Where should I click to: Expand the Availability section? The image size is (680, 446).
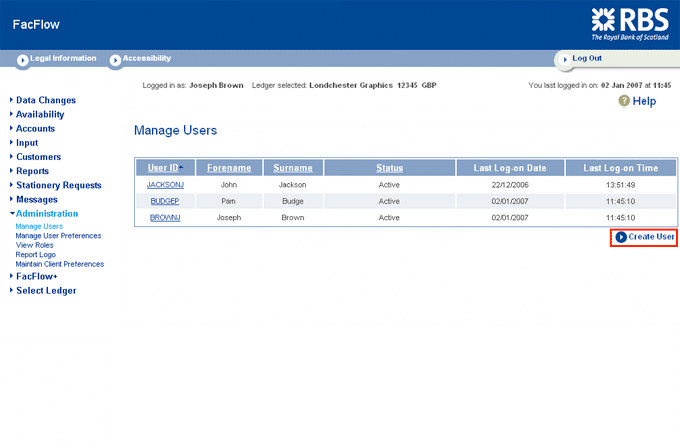pyautogui.click(x=40, y=114)
